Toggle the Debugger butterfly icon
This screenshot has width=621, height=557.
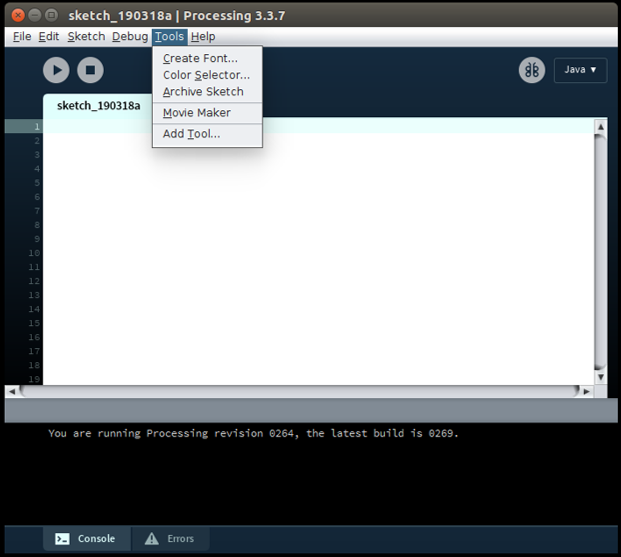click(531, 70)
